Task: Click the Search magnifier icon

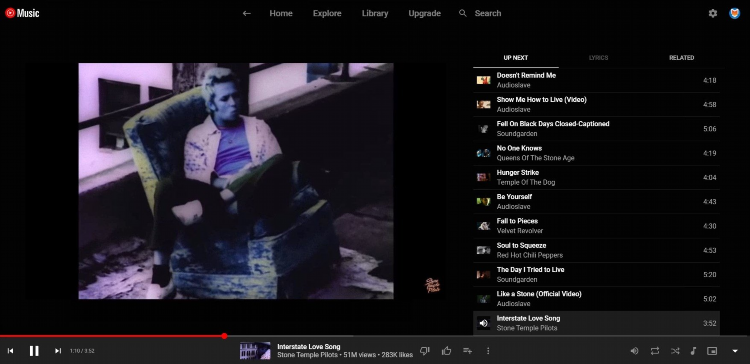Action: pyautogui.click(x=463, y=13)
